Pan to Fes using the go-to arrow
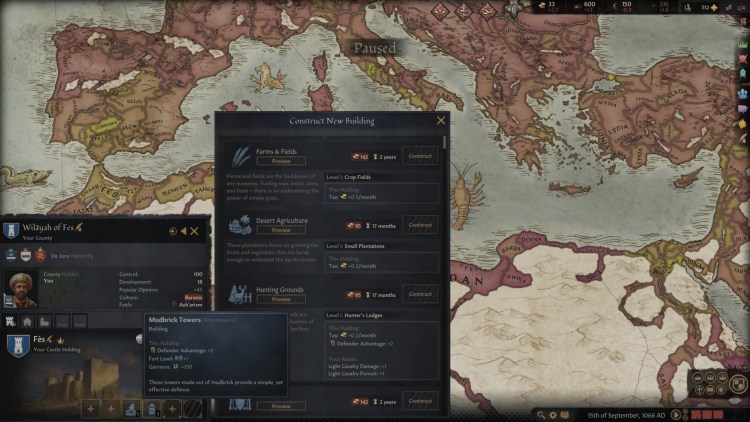The width and height of the screenshot is (750, 422). coord(173,231)
